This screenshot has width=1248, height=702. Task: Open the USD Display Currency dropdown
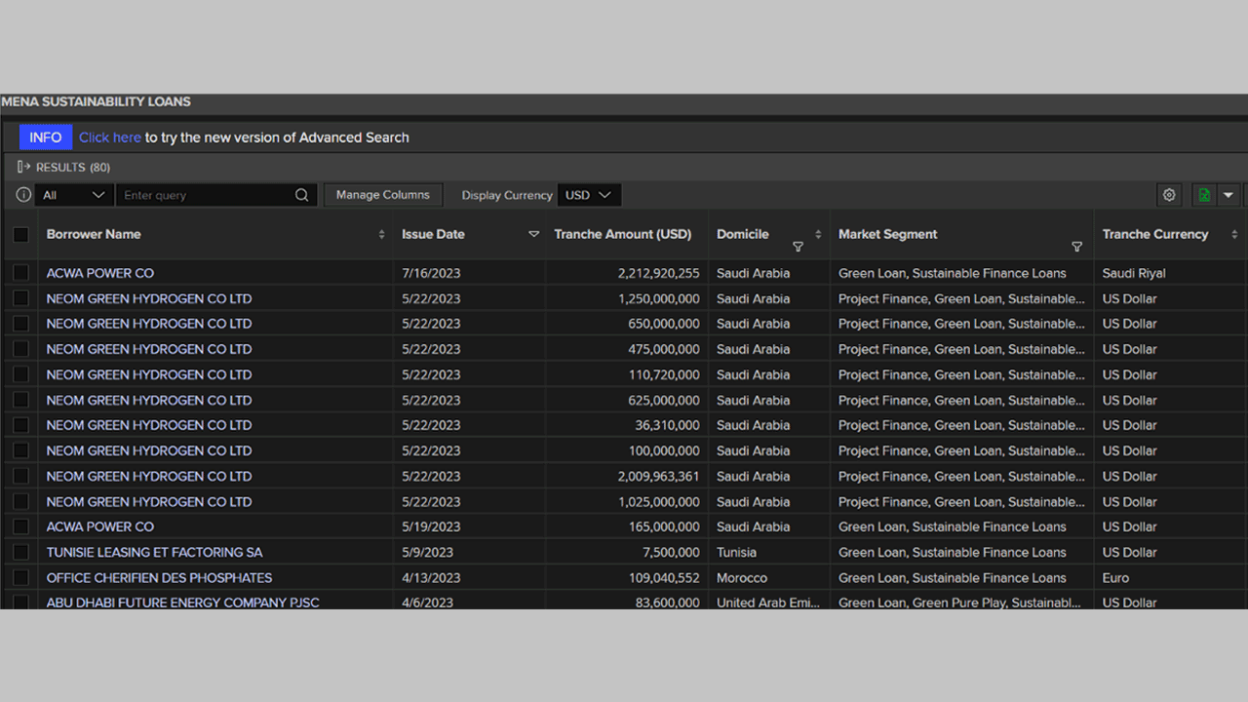pyautogui.click(x=589, y=194)
